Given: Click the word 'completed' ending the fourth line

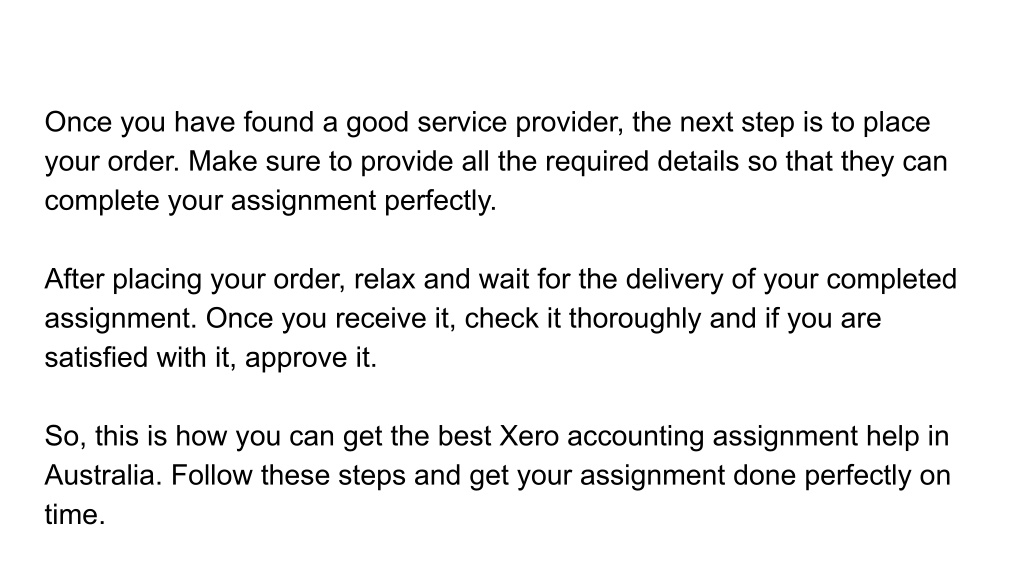Looking at the screenshot, I should pyautogui.click(x=891, y=280).
